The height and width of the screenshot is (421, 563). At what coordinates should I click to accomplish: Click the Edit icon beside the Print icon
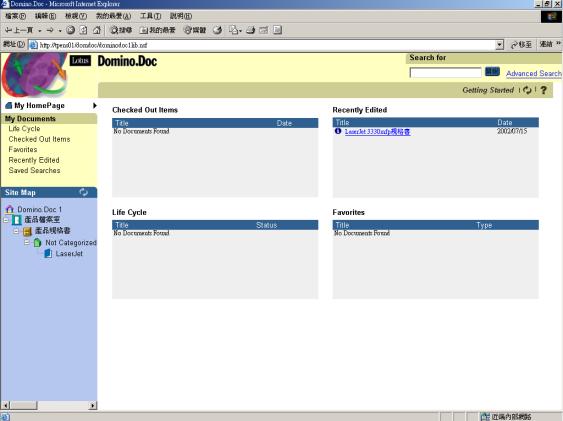(x=264, y=30)
